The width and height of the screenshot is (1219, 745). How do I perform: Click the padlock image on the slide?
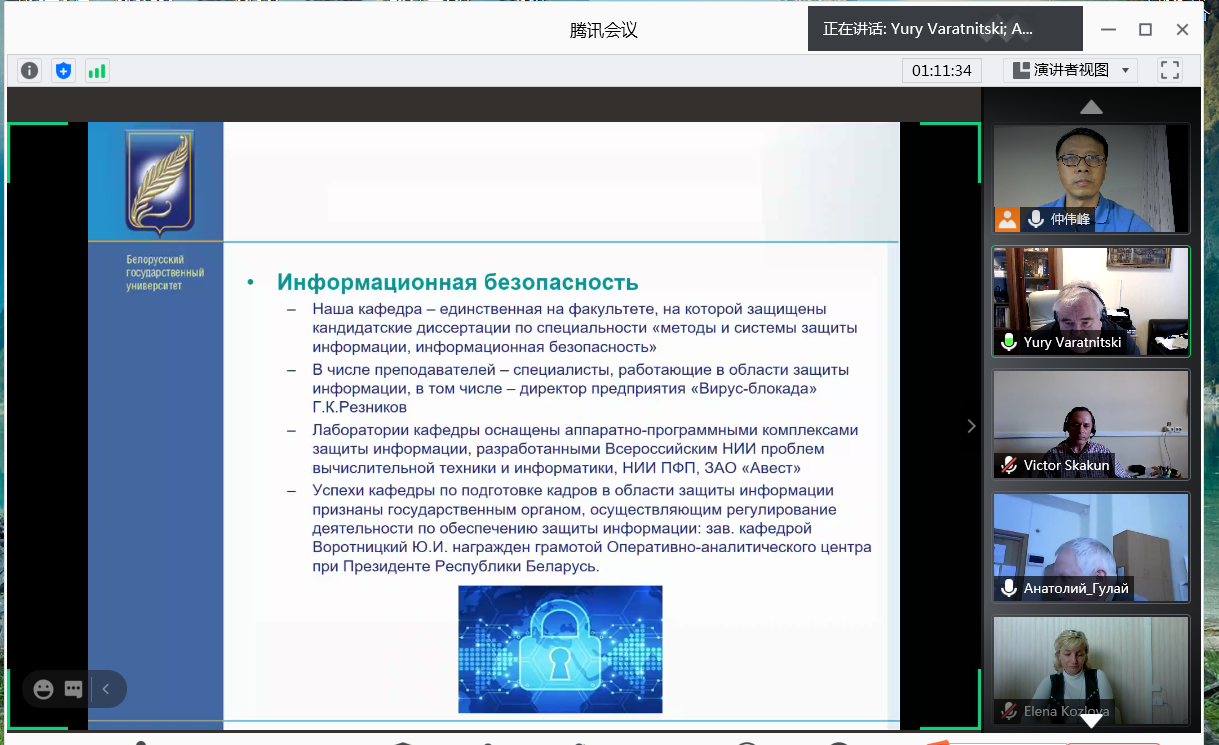560,649
